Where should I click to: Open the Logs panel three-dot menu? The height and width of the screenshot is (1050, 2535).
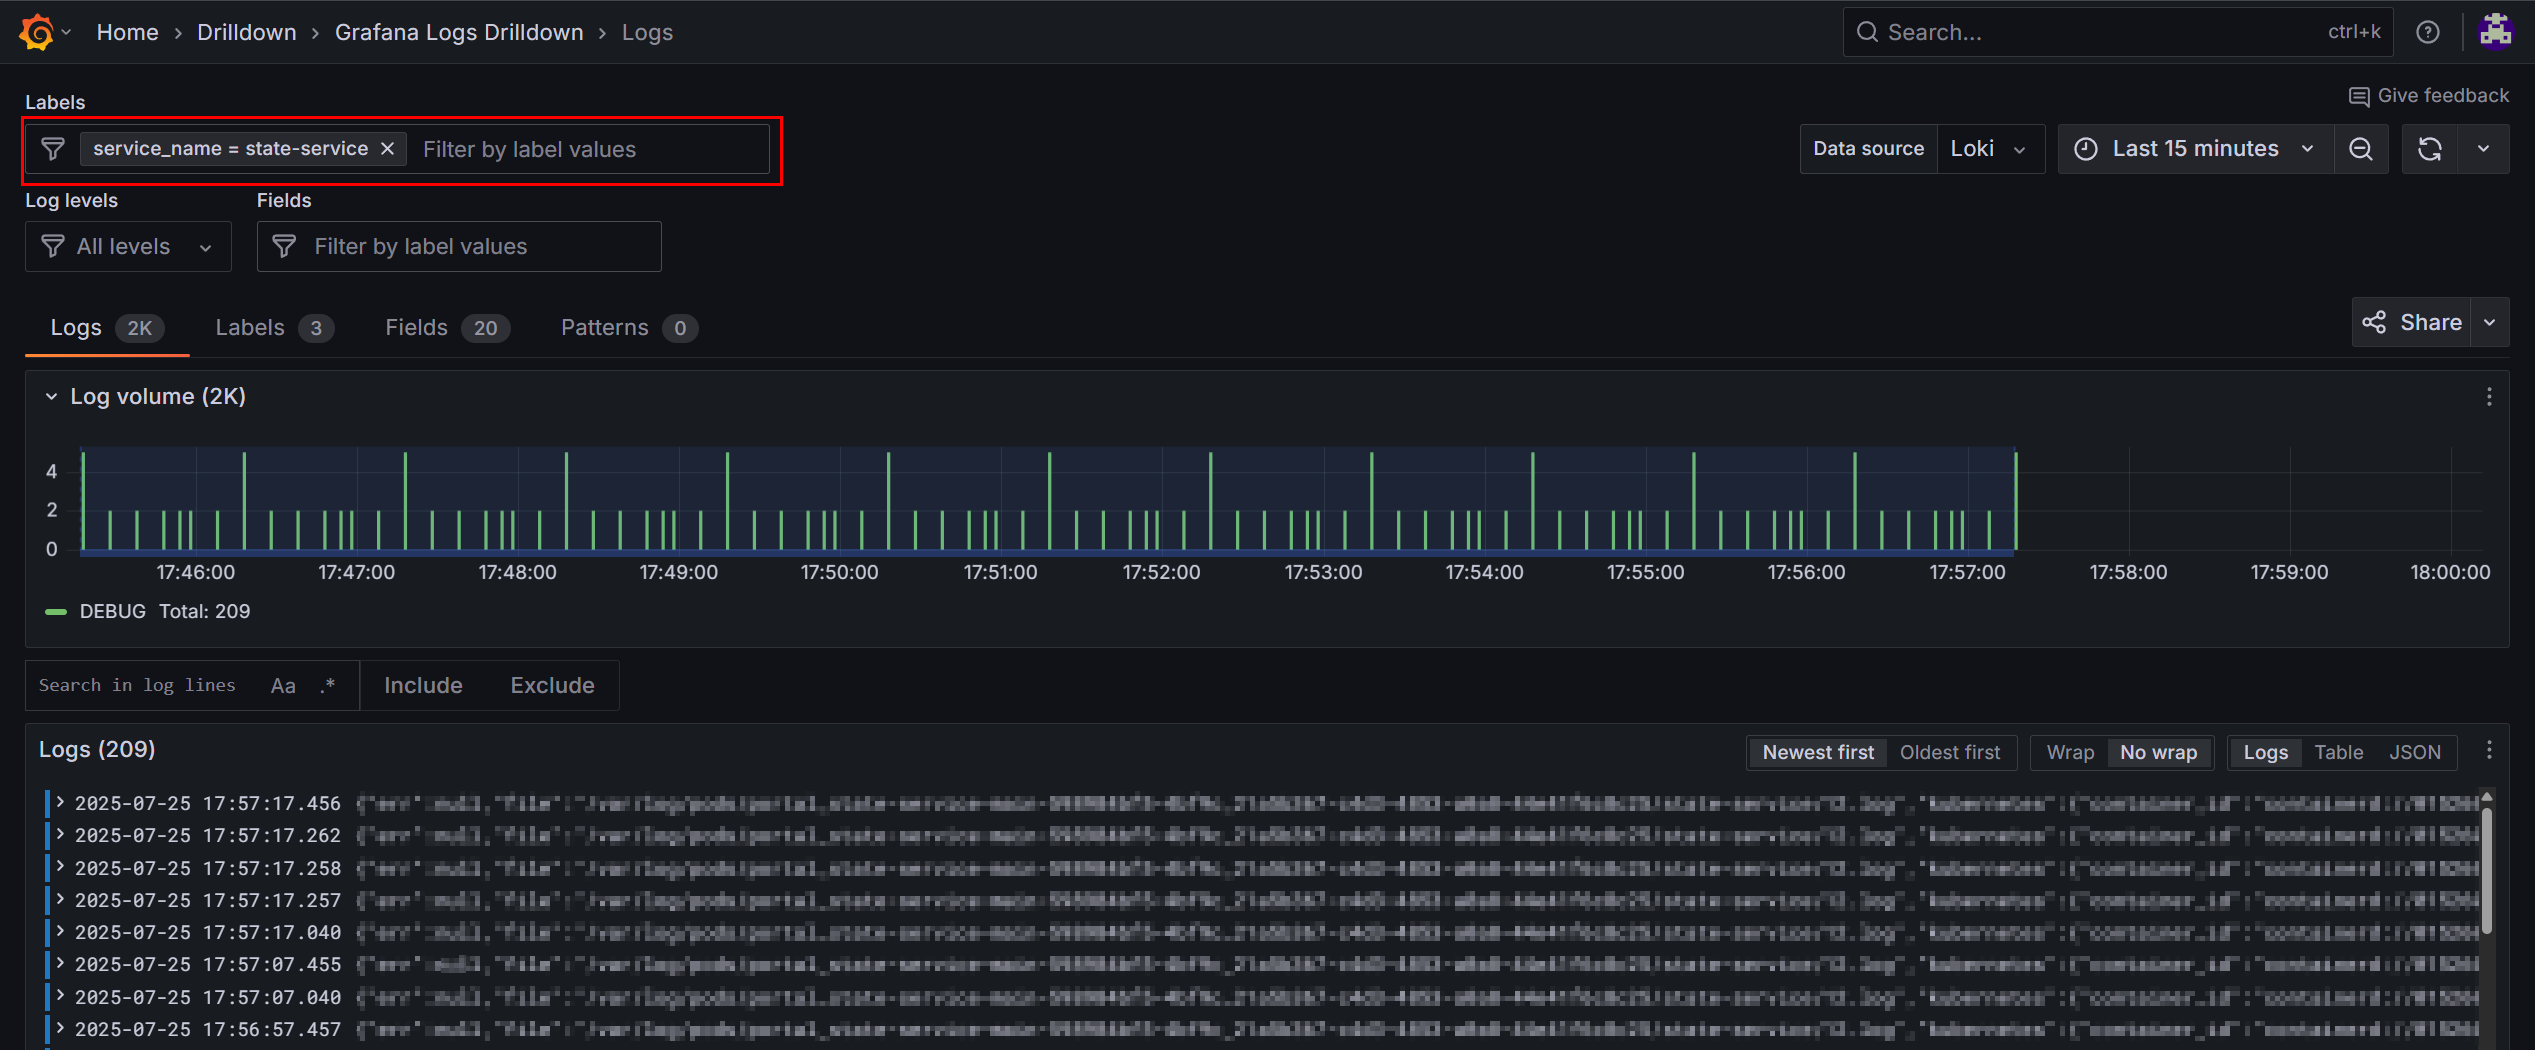2489,751
